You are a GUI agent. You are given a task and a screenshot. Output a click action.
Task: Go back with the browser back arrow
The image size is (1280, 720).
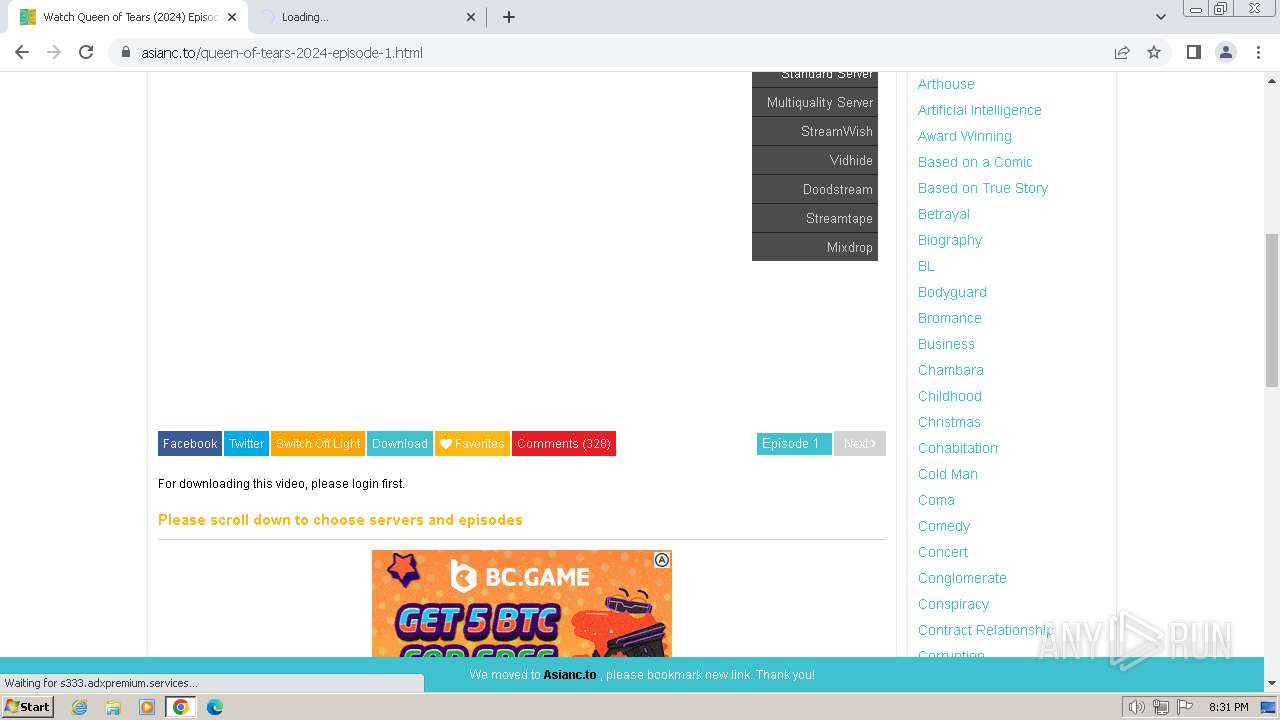22,52
